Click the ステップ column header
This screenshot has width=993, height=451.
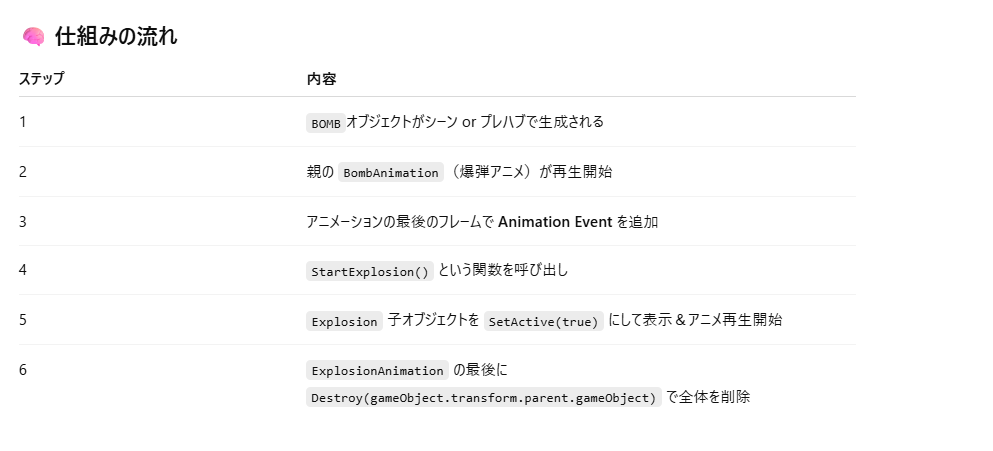41,79
